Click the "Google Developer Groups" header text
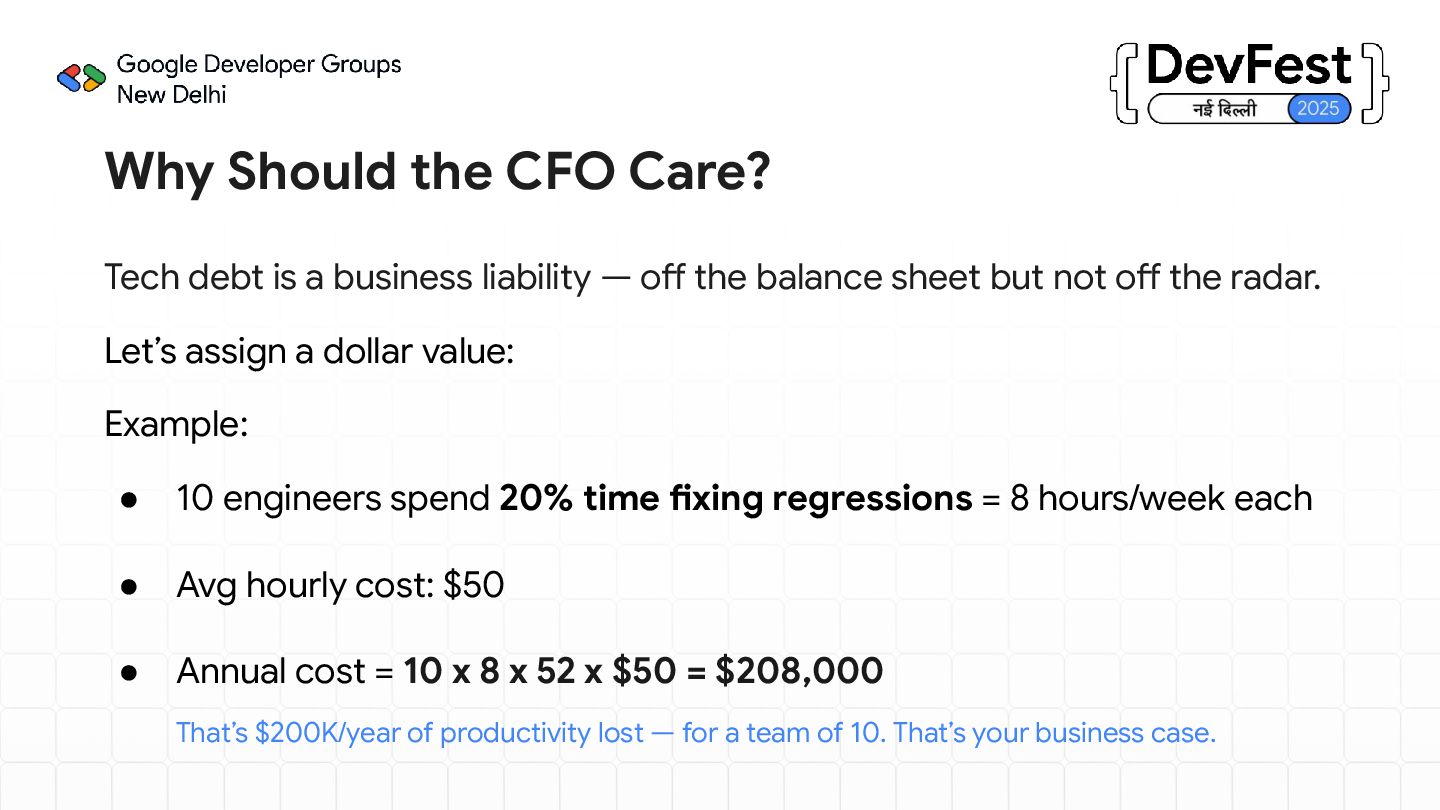Viewport: 1440px width, 810px height. click(x=259, y=65)
